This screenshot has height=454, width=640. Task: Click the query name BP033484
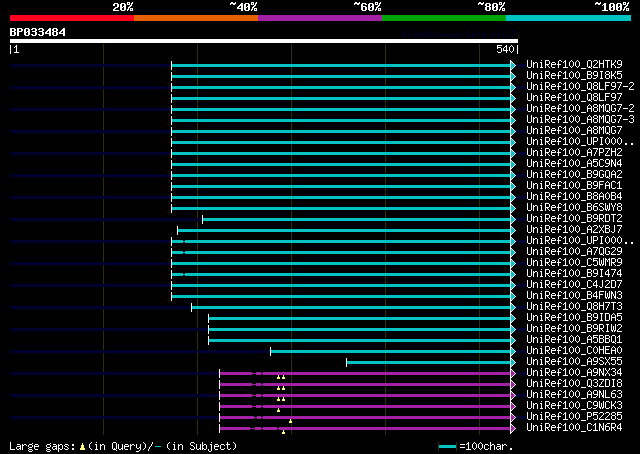click(38, 32)
